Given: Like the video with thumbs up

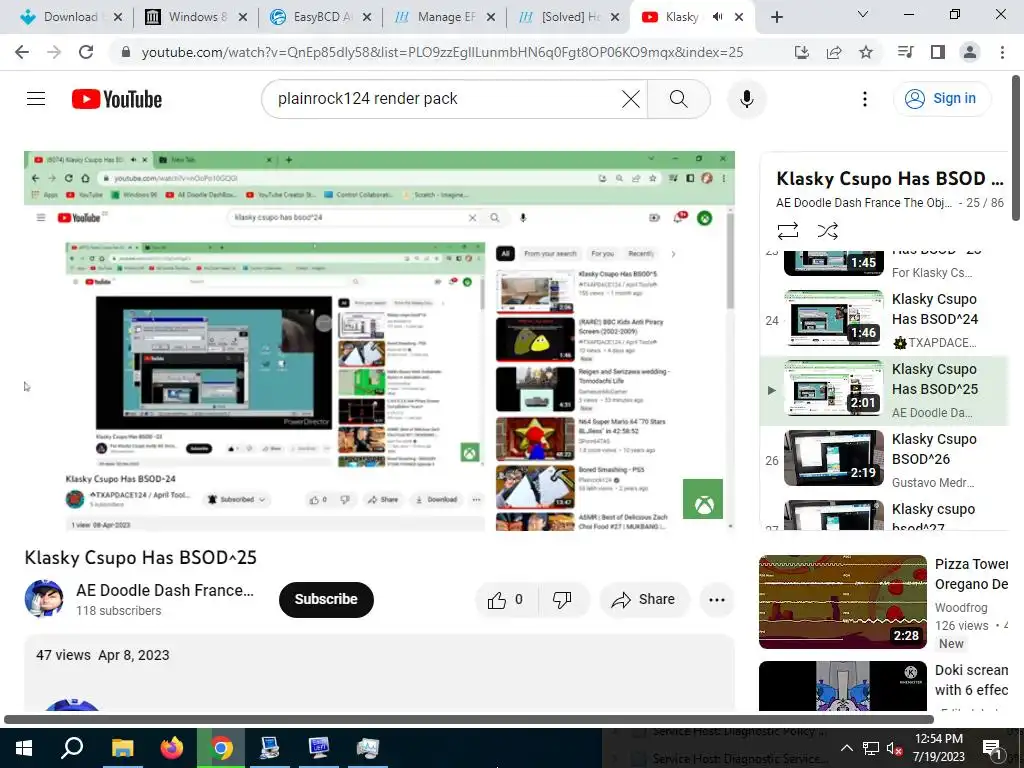Looking at the screenshot, I should (506, 600).
